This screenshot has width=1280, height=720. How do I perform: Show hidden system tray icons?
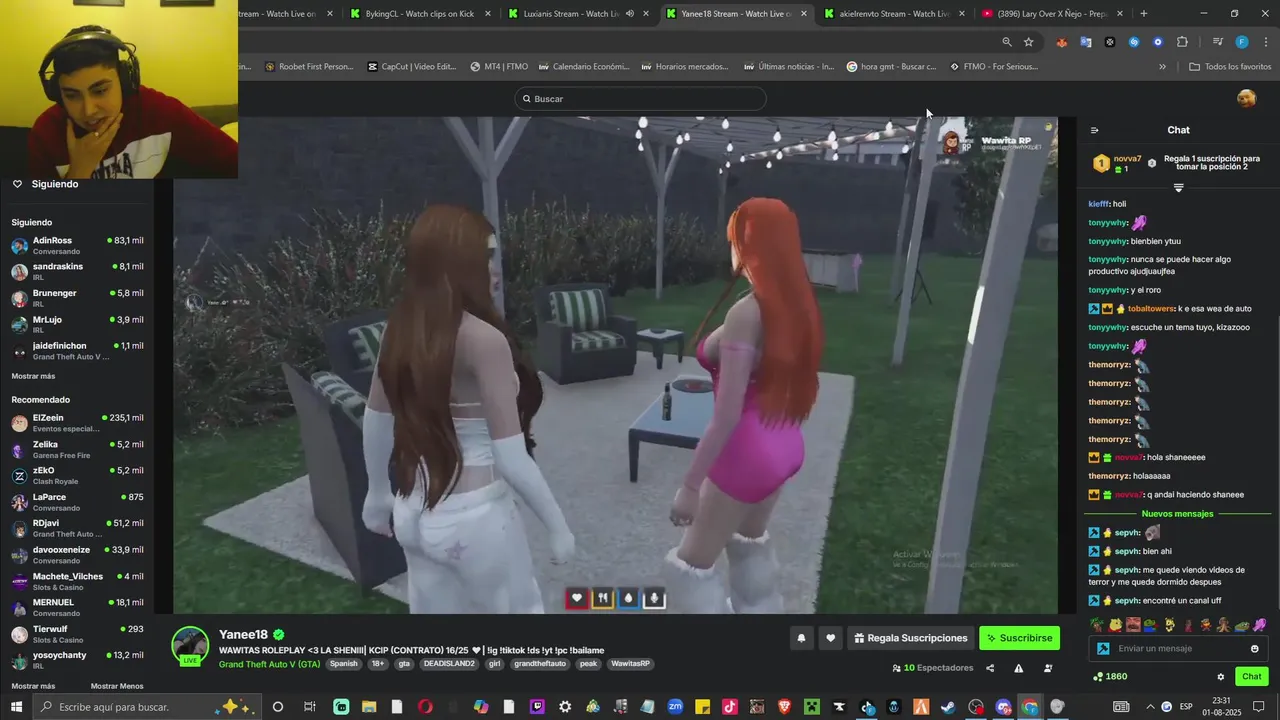pos(1149,707)
